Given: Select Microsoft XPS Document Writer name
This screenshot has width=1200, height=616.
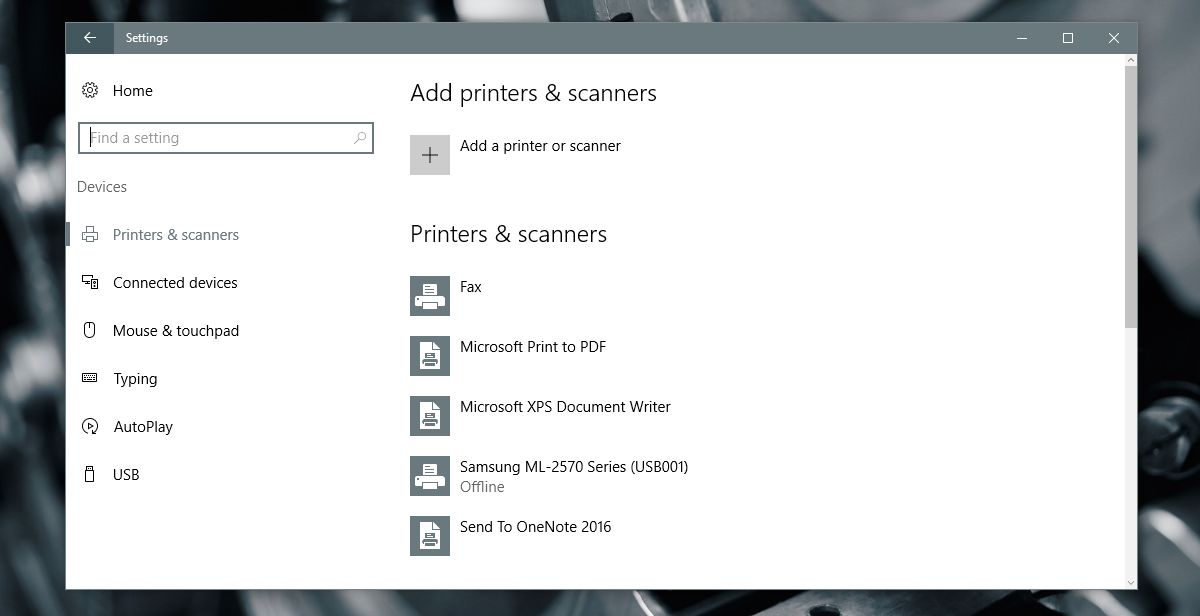Looking at the screenshot, I should tap(565, 407).
